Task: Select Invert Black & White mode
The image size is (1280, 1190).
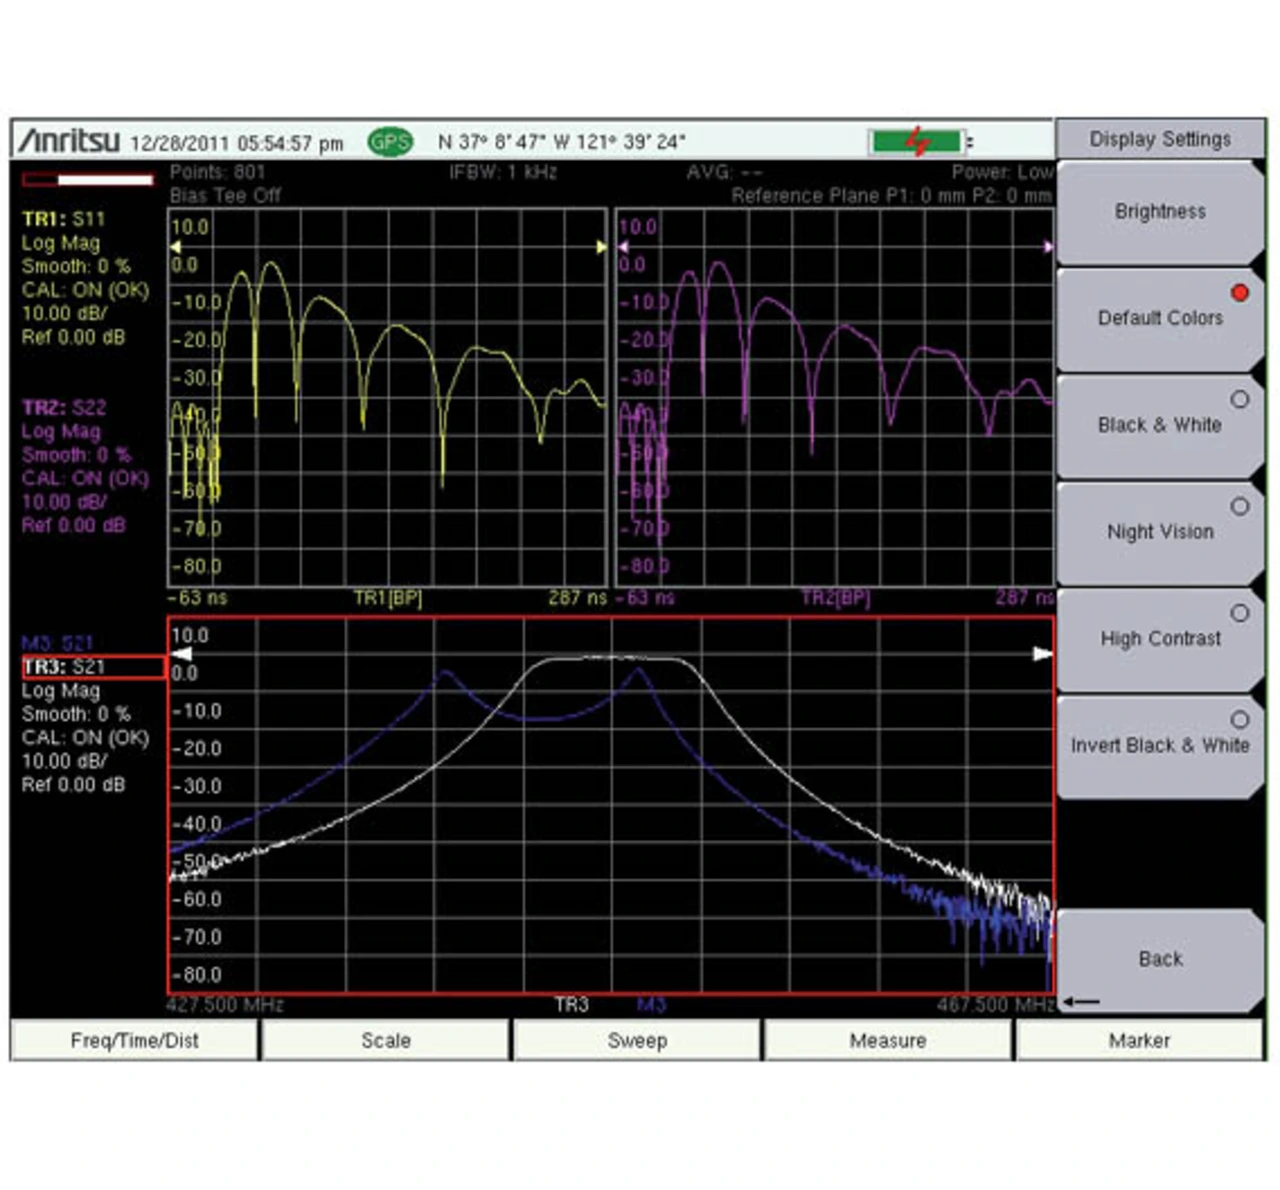Action: tap(1160, 746)
